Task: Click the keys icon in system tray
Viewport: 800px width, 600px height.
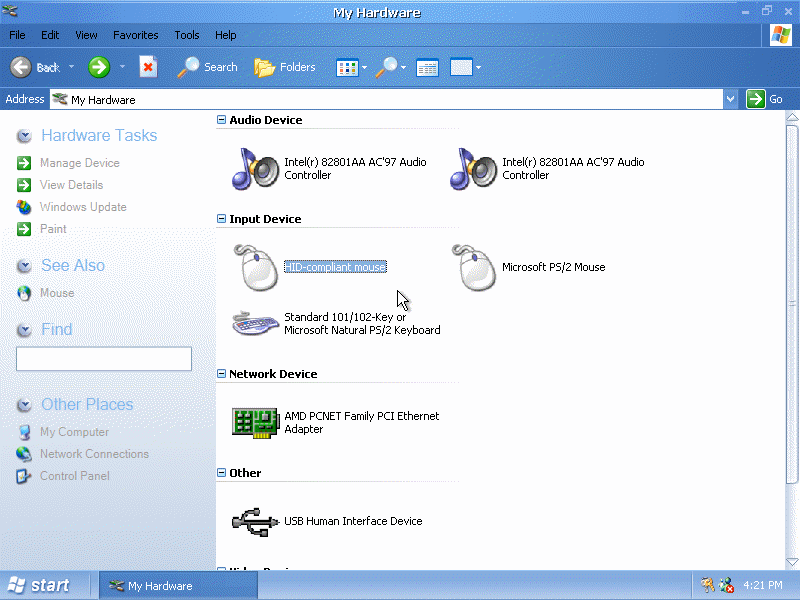Action: click(x=707, y=585)
